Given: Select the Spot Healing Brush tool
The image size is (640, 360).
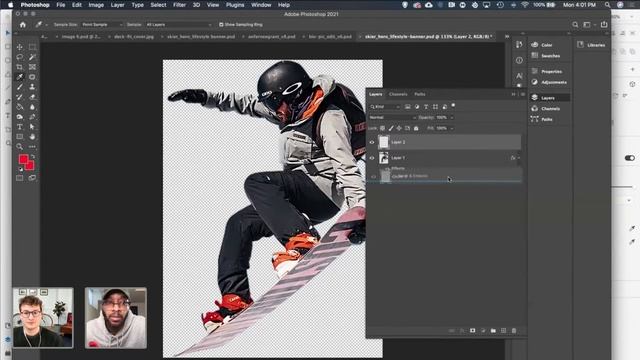Looking at the screenshot, I should coord(32,77).
